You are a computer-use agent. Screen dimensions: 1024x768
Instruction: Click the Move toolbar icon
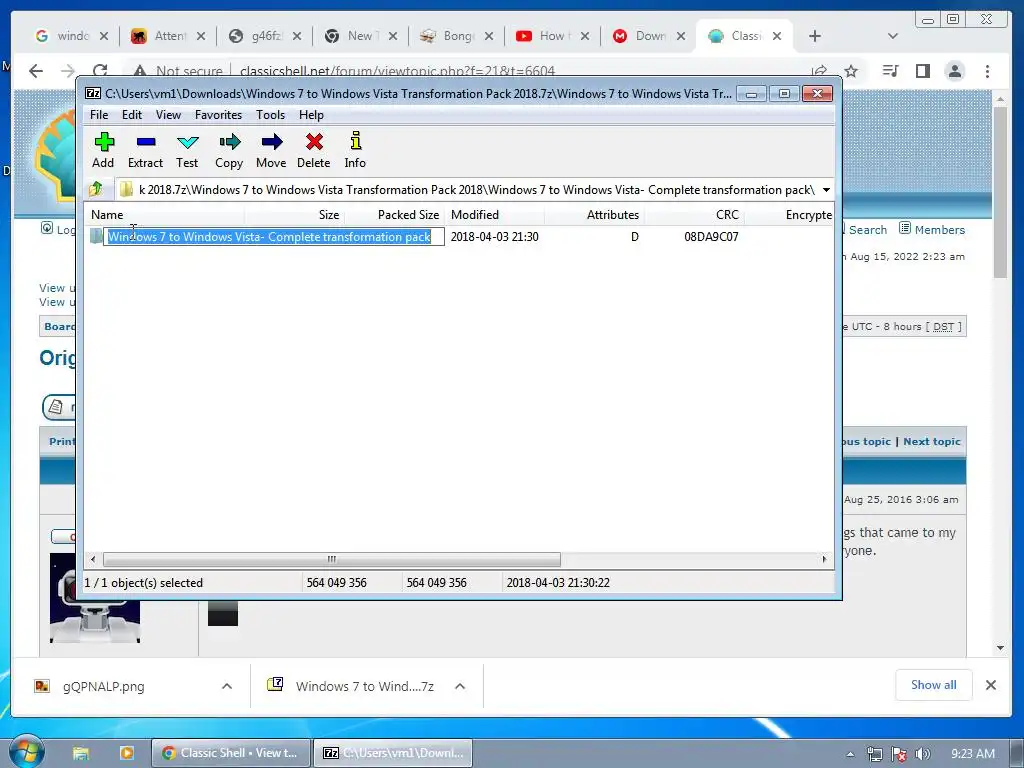(271, 150)
